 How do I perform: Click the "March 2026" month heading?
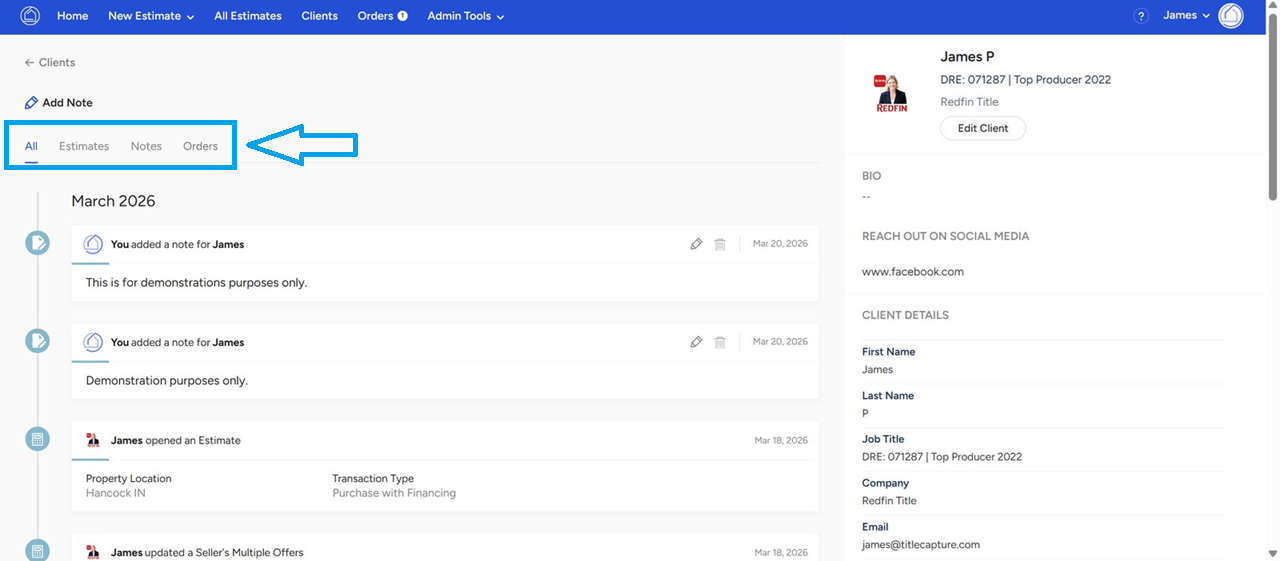113,201
